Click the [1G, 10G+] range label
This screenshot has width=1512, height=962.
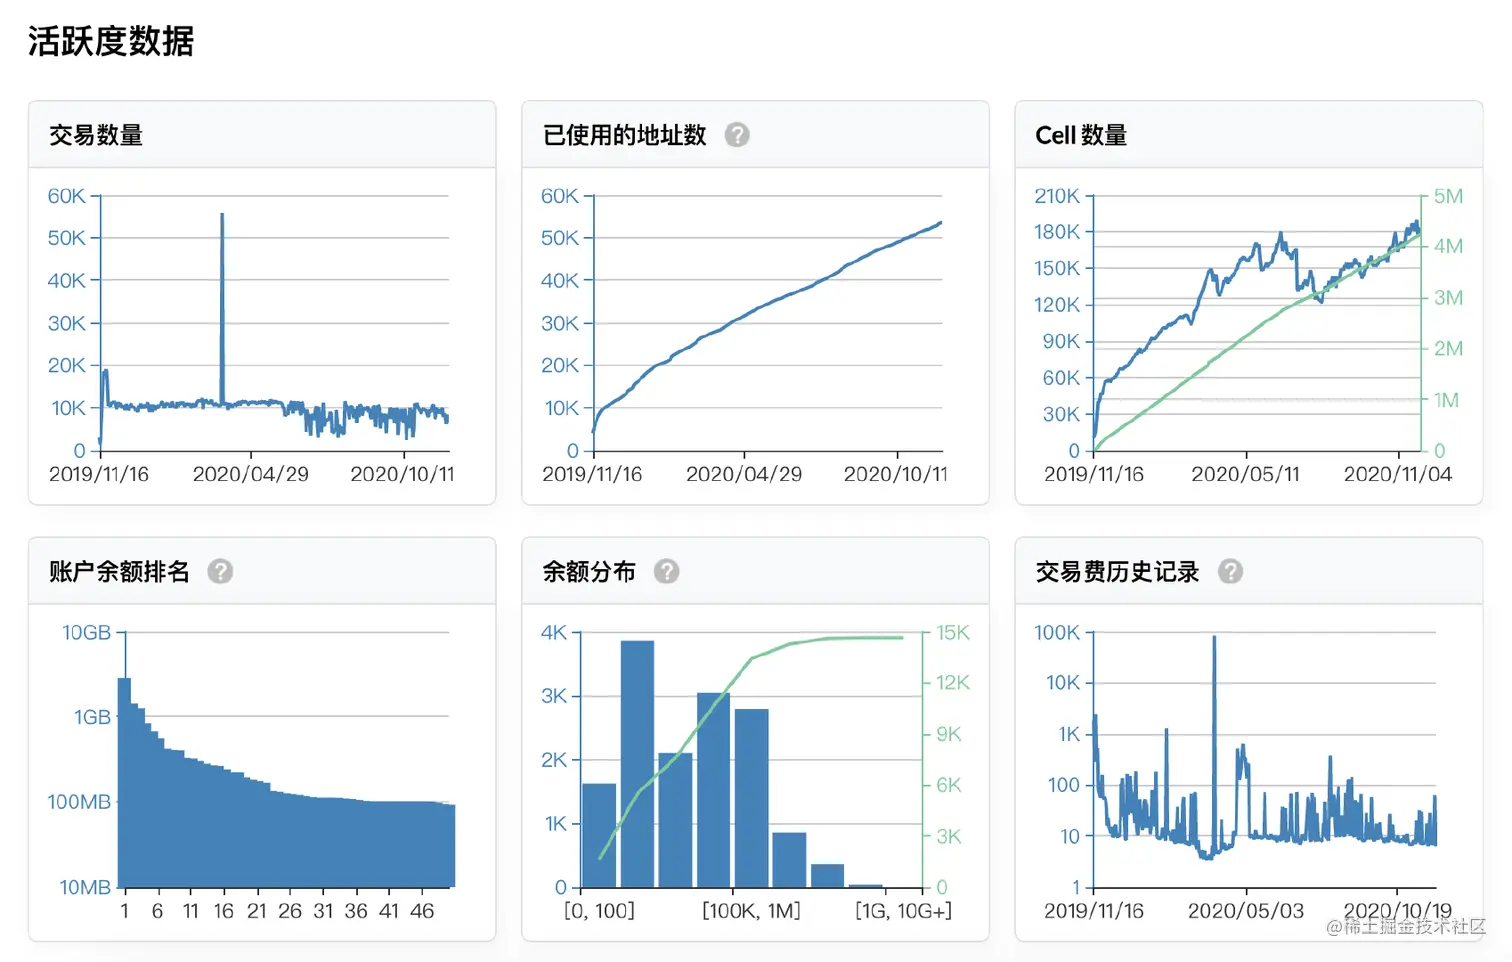[903, 911]
